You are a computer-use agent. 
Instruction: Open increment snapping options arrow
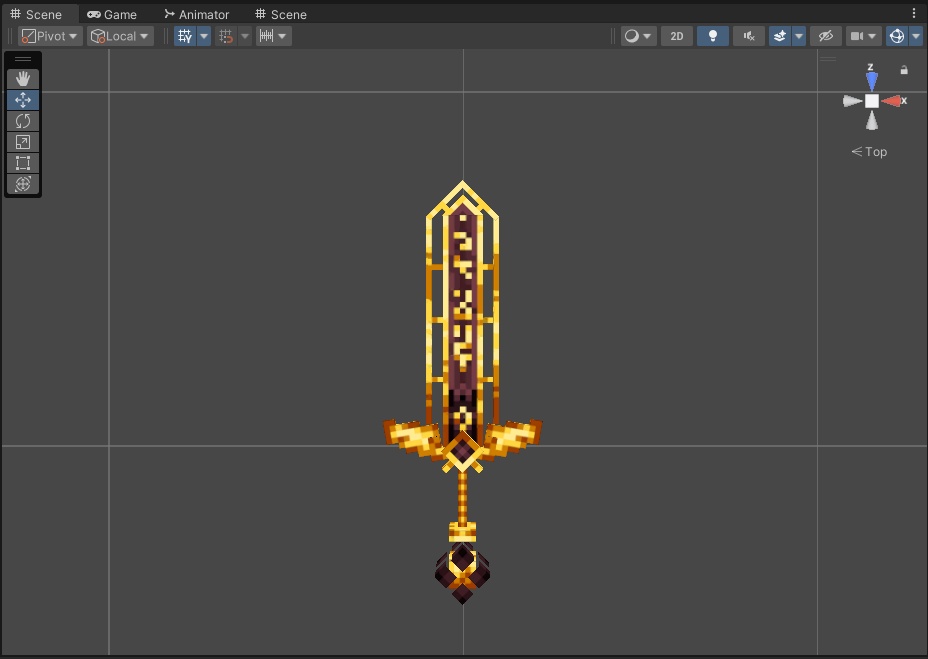point(282,36)
